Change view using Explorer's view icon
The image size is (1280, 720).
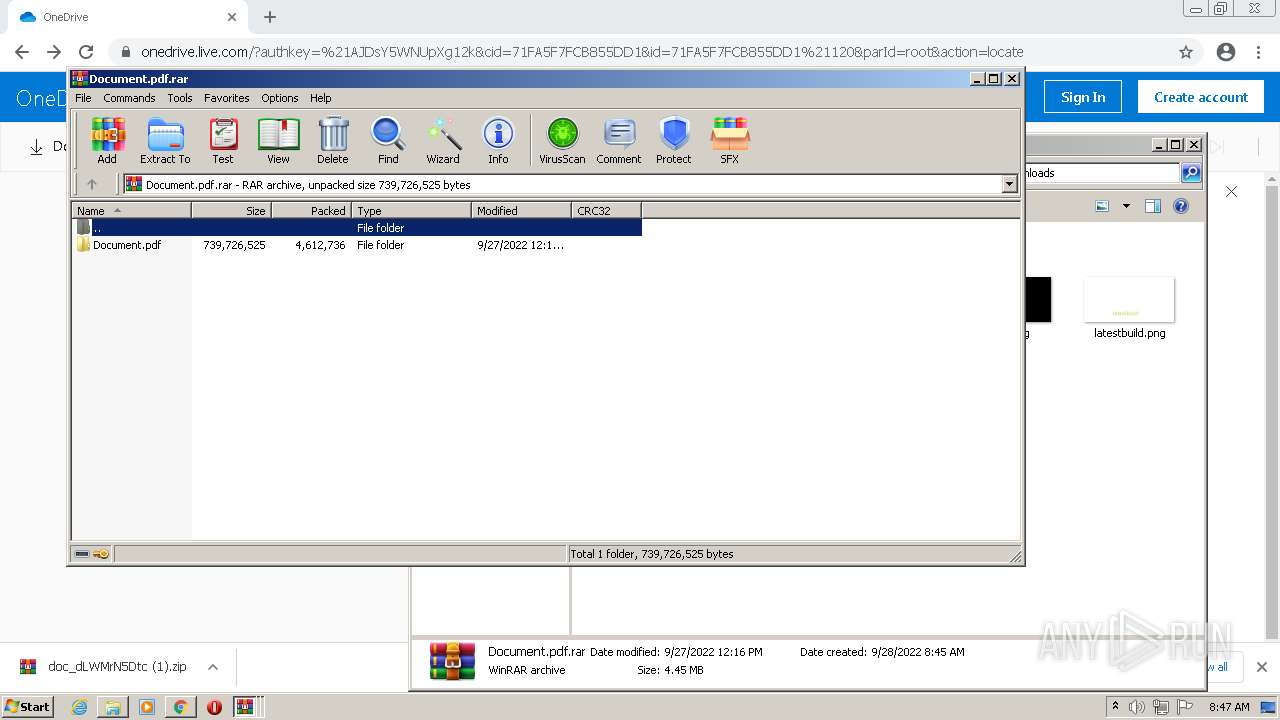1102,206
